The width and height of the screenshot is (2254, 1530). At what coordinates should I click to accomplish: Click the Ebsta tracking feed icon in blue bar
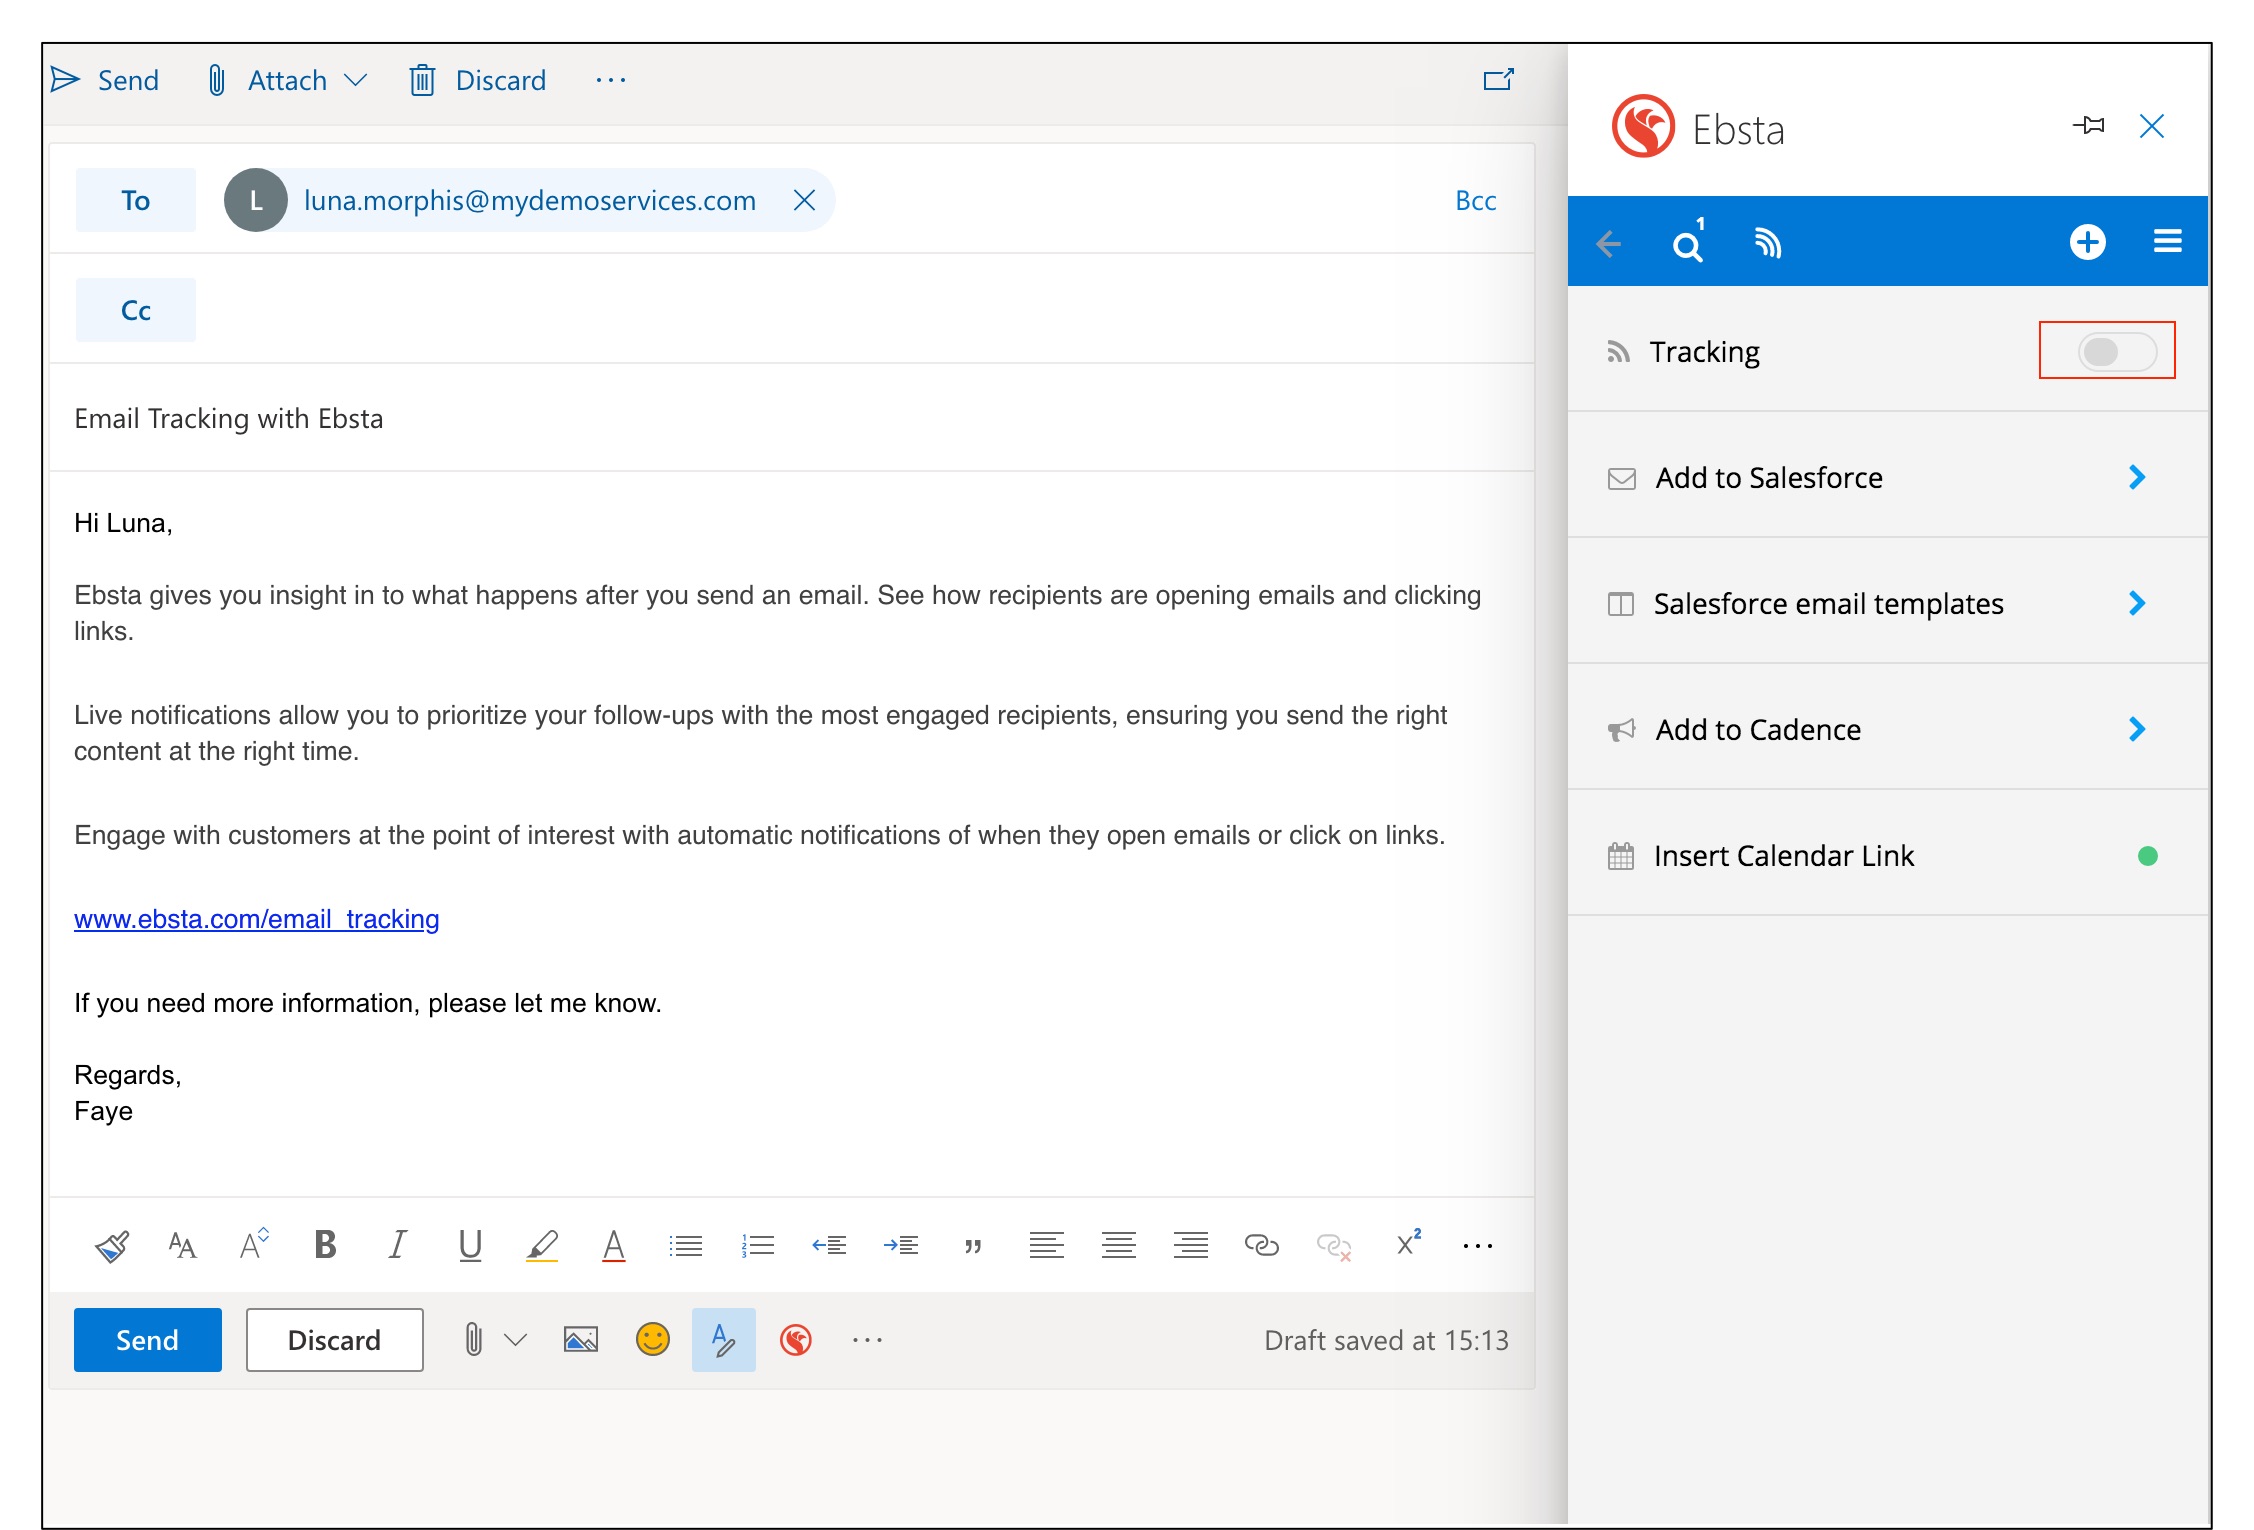tap(1768, 243)
